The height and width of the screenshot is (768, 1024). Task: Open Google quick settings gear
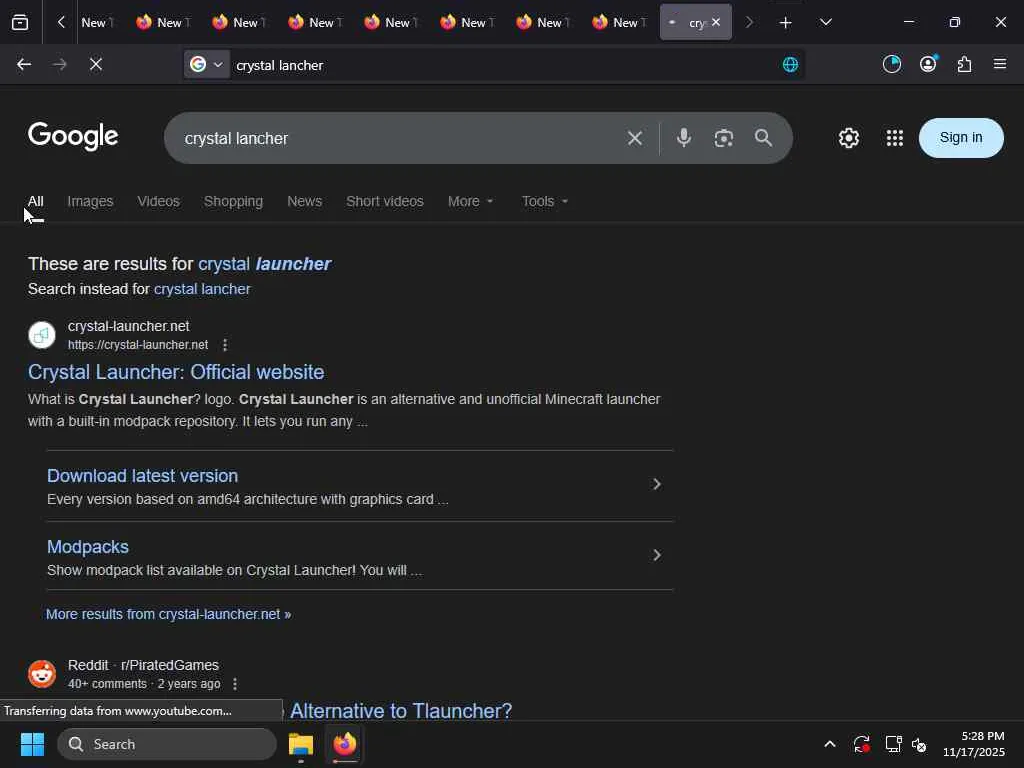click(849, 138)
